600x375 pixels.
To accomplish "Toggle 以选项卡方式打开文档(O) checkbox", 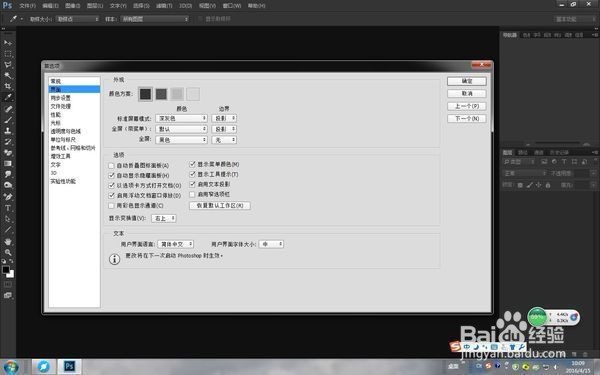I will 111,185.
